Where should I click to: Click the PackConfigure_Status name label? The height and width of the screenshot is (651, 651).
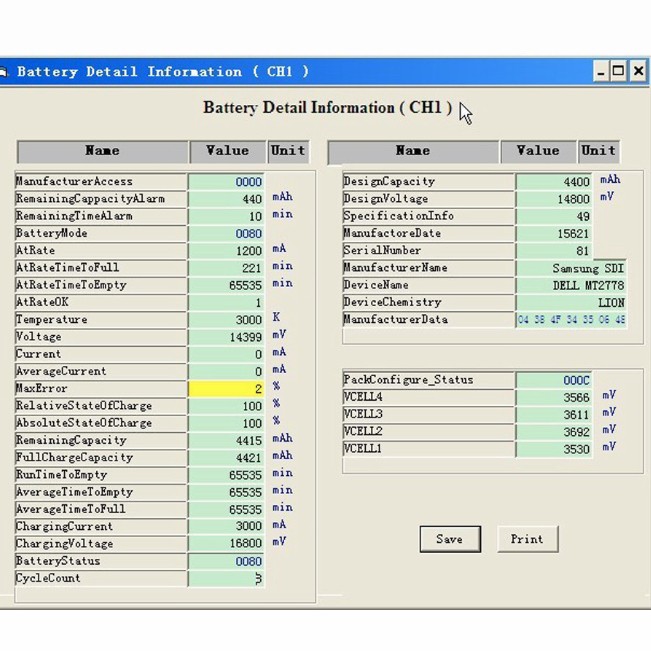[x=429, y=380]
